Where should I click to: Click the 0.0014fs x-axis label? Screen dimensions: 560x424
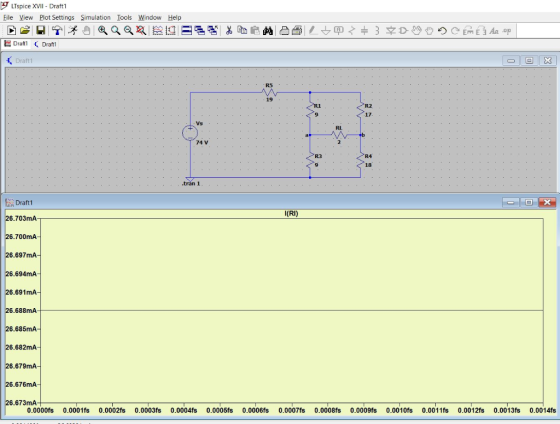coord(542,410)
